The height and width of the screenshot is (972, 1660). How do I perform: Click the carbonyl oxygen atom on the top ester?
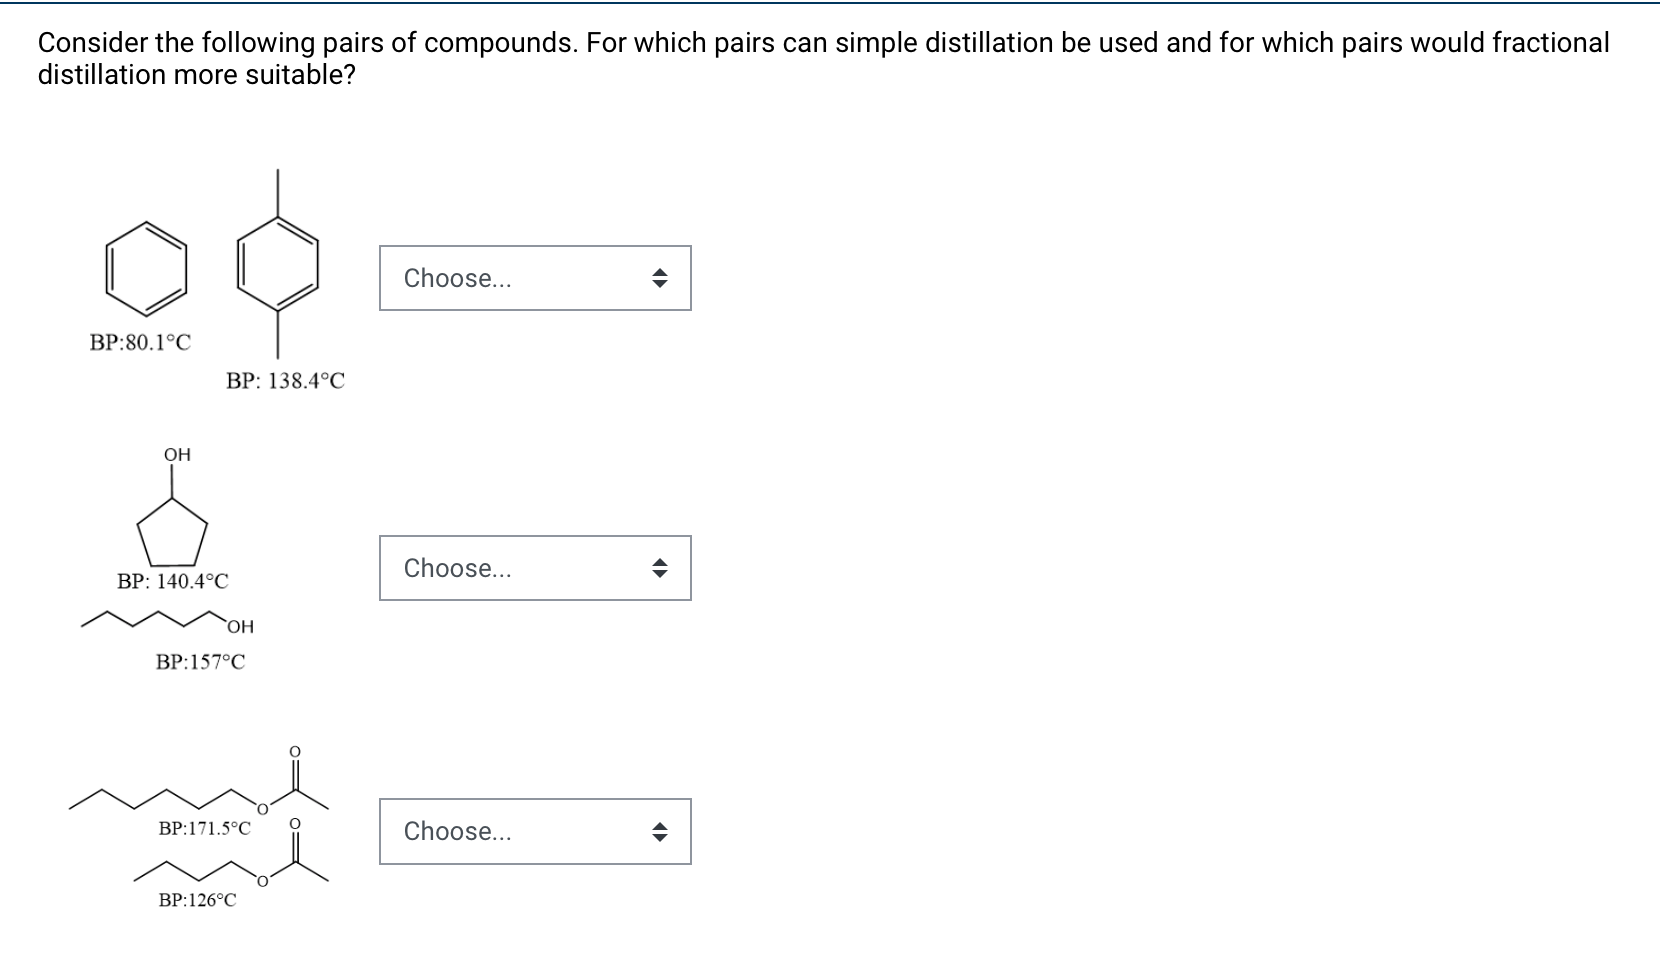pos(293,749)
